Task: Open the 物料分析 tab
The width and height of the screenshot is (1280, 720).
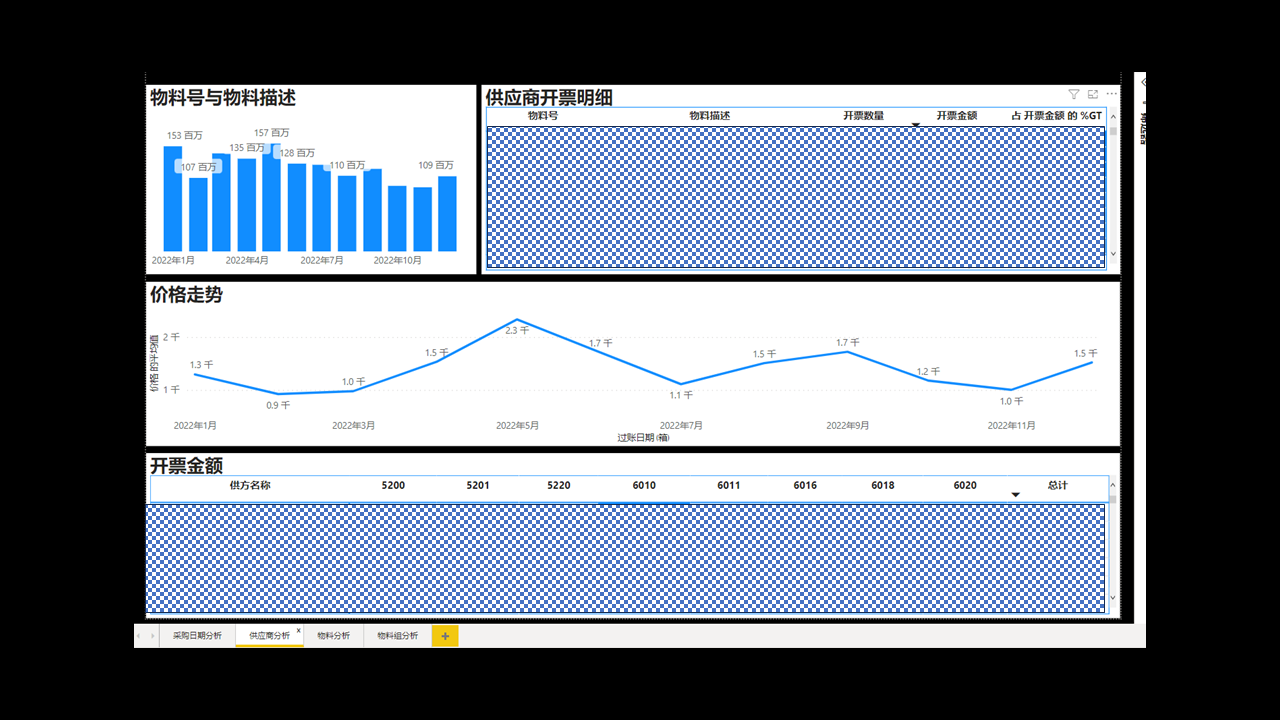Action: coord(333,636)
